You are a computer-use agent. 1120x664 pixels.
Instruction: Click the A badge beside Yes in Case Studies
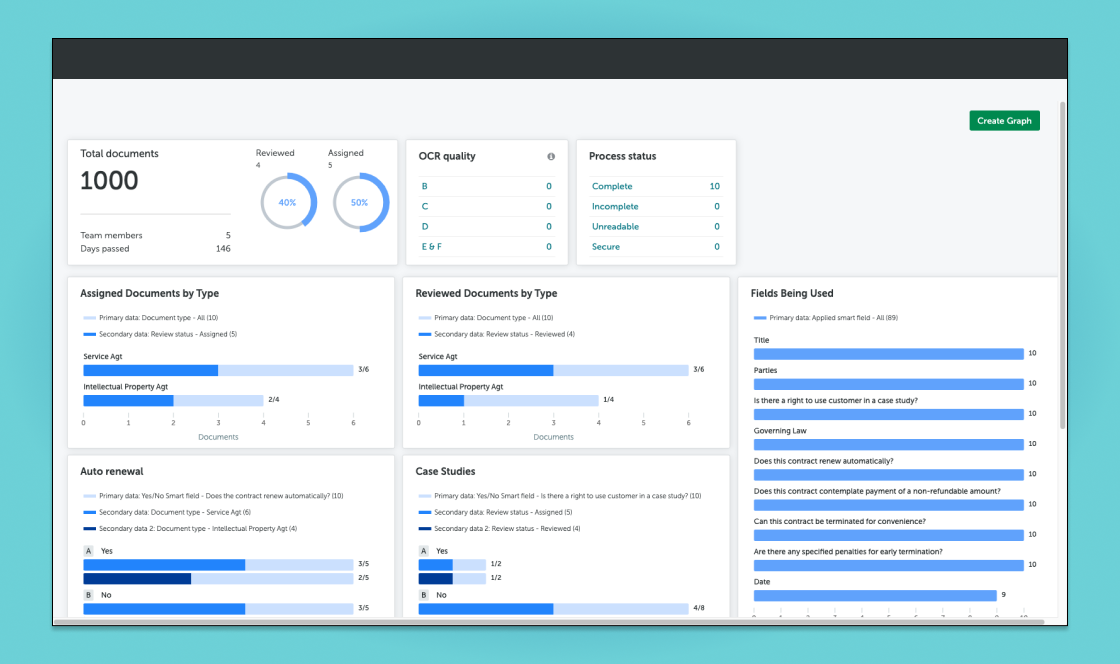pos(423,551)
